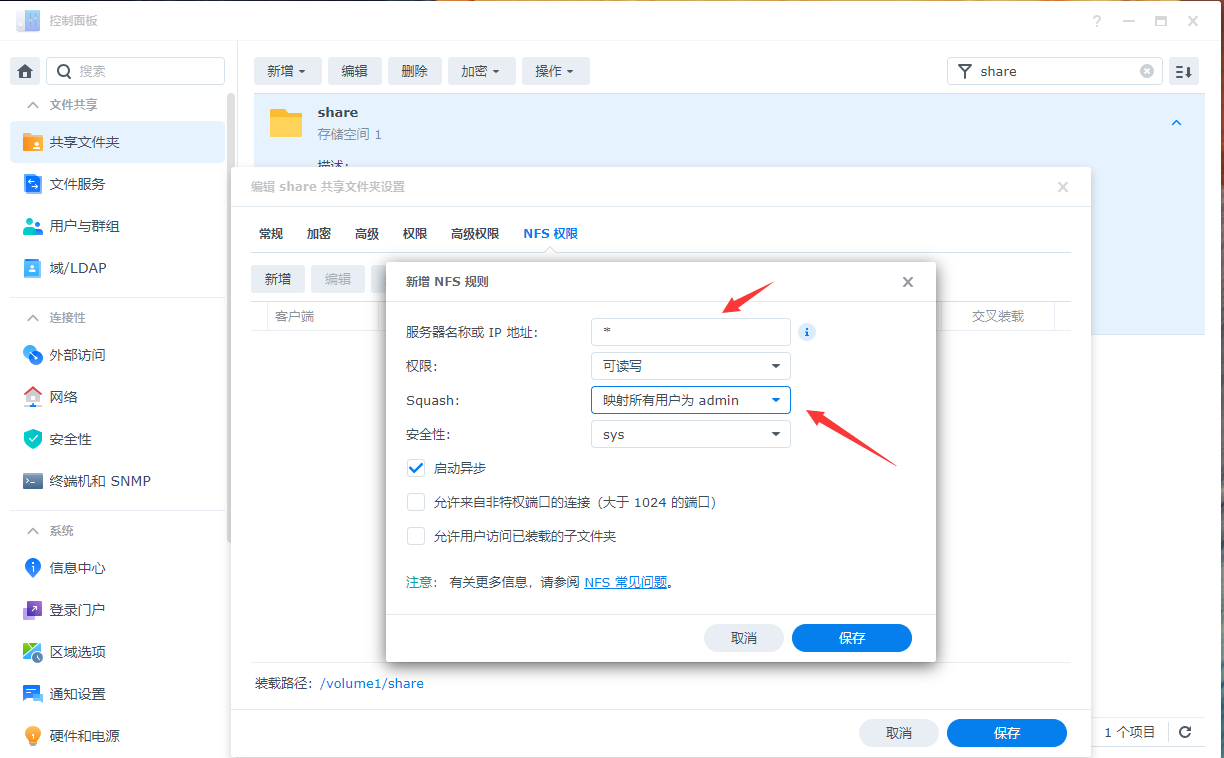Open the 操作 dropdown in toolbar
This screenshot has height=758, width=1224.
tap(555, 71)
